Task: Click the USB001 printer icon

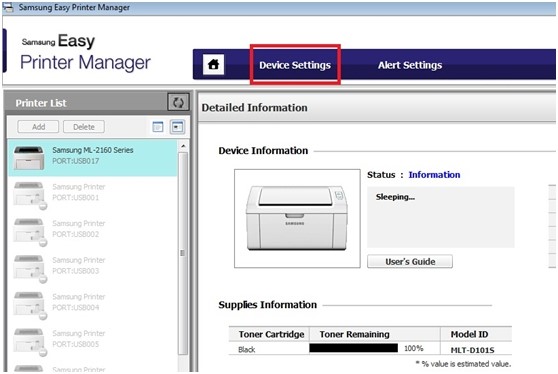Action: [x=30, y=195]
